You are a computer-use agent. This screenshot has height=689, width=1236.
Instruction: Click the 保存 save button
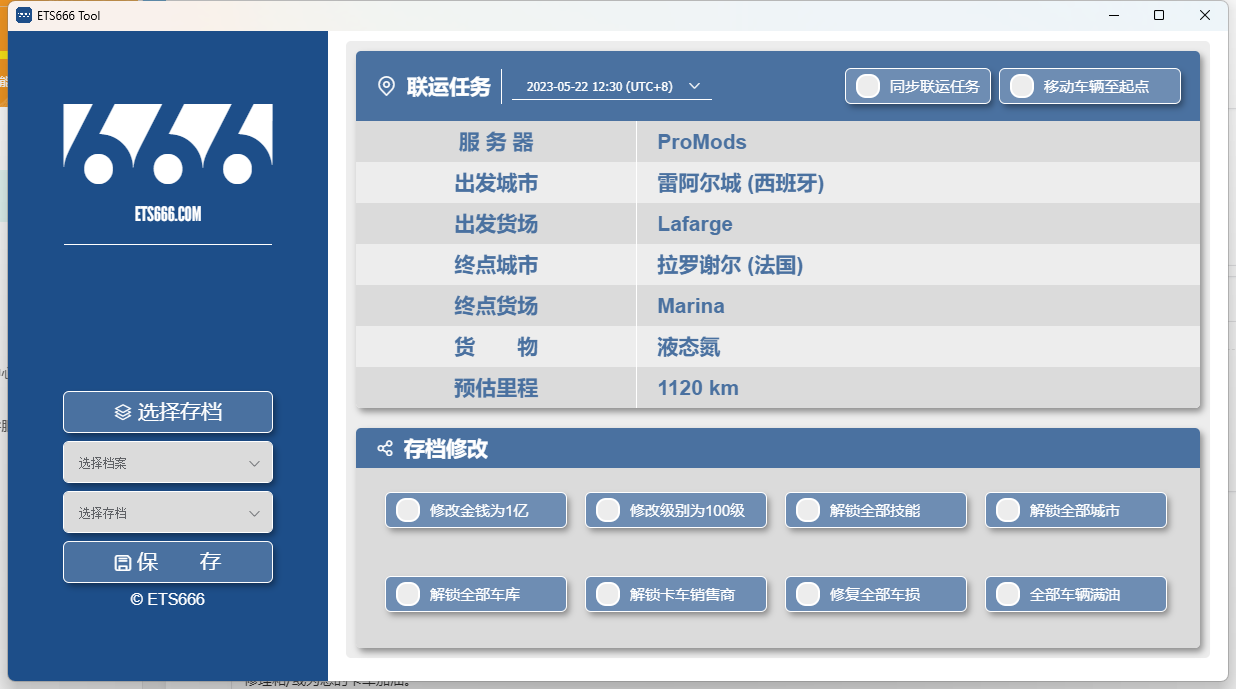coord(168,562)
